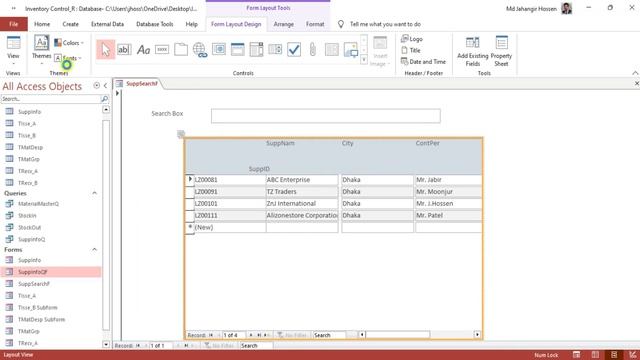Pick the Button control
The image size is (640, 360).
(162, 50)
